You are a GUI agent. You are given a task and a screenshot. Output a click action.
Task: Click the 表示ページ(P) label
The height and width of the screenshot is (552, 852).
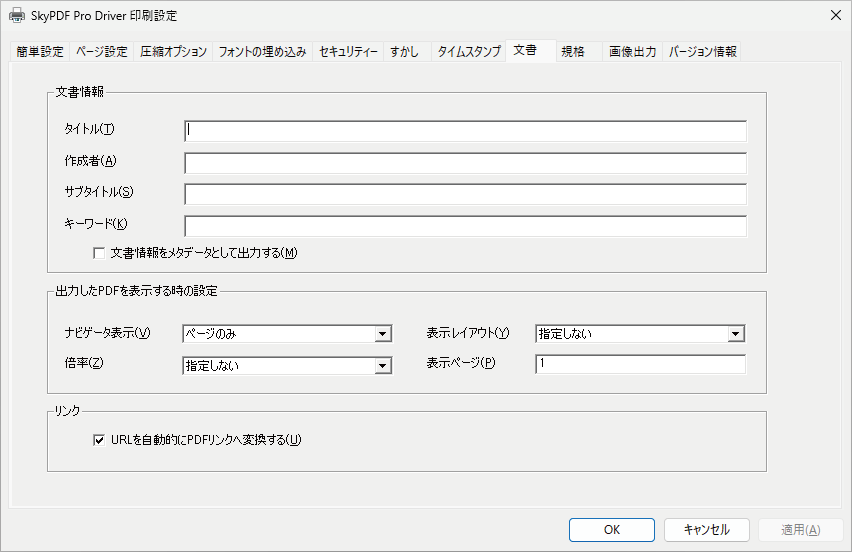click(x=461, y=363)
